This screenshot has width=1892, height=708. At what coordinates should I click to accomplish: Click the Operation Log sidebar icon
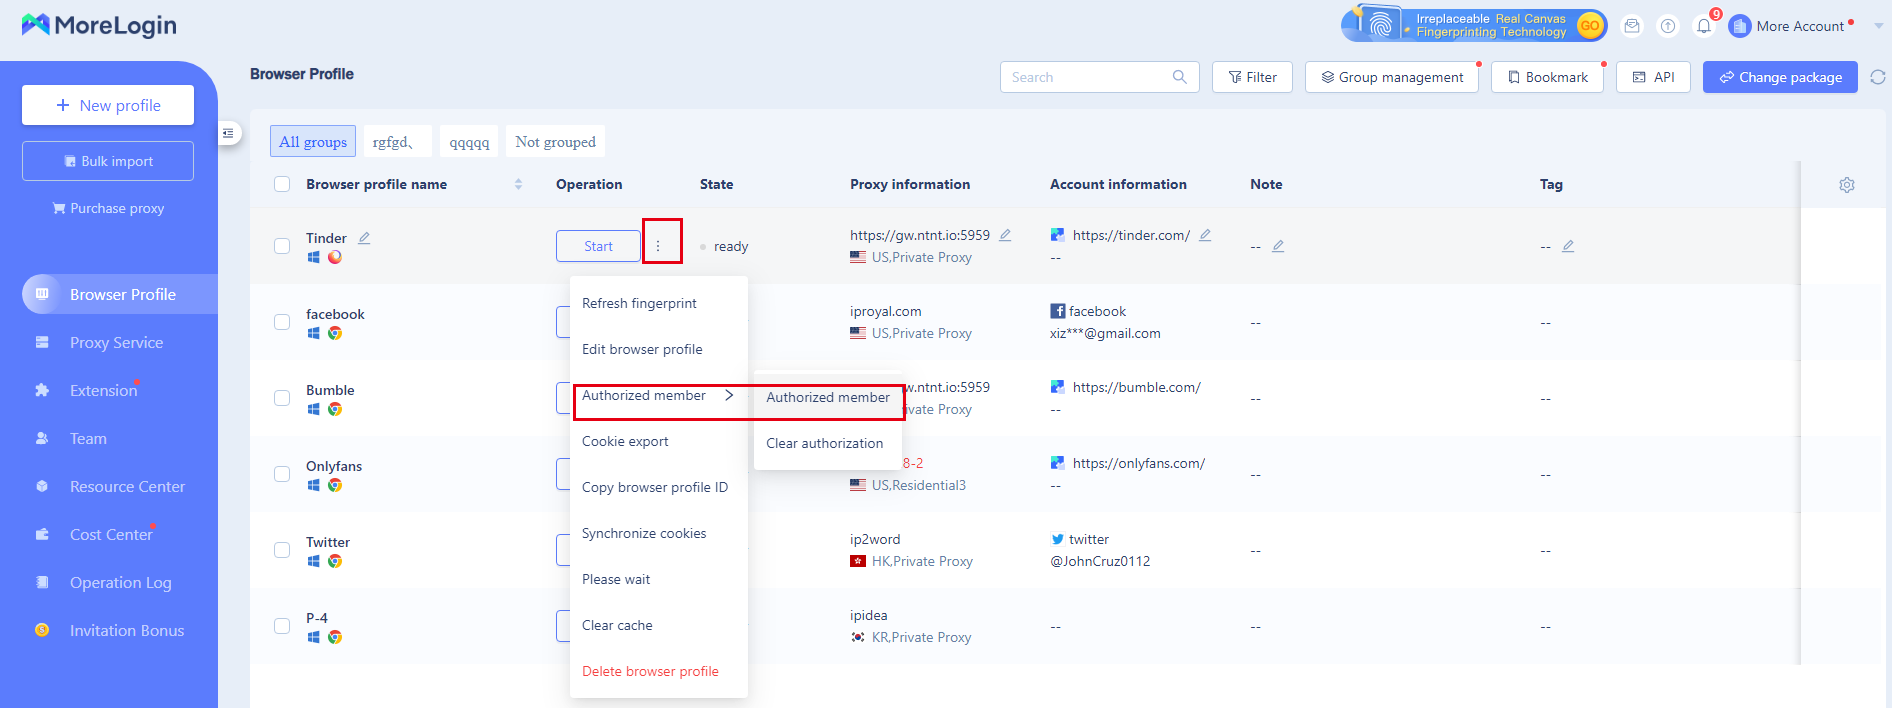click(42, 582)
